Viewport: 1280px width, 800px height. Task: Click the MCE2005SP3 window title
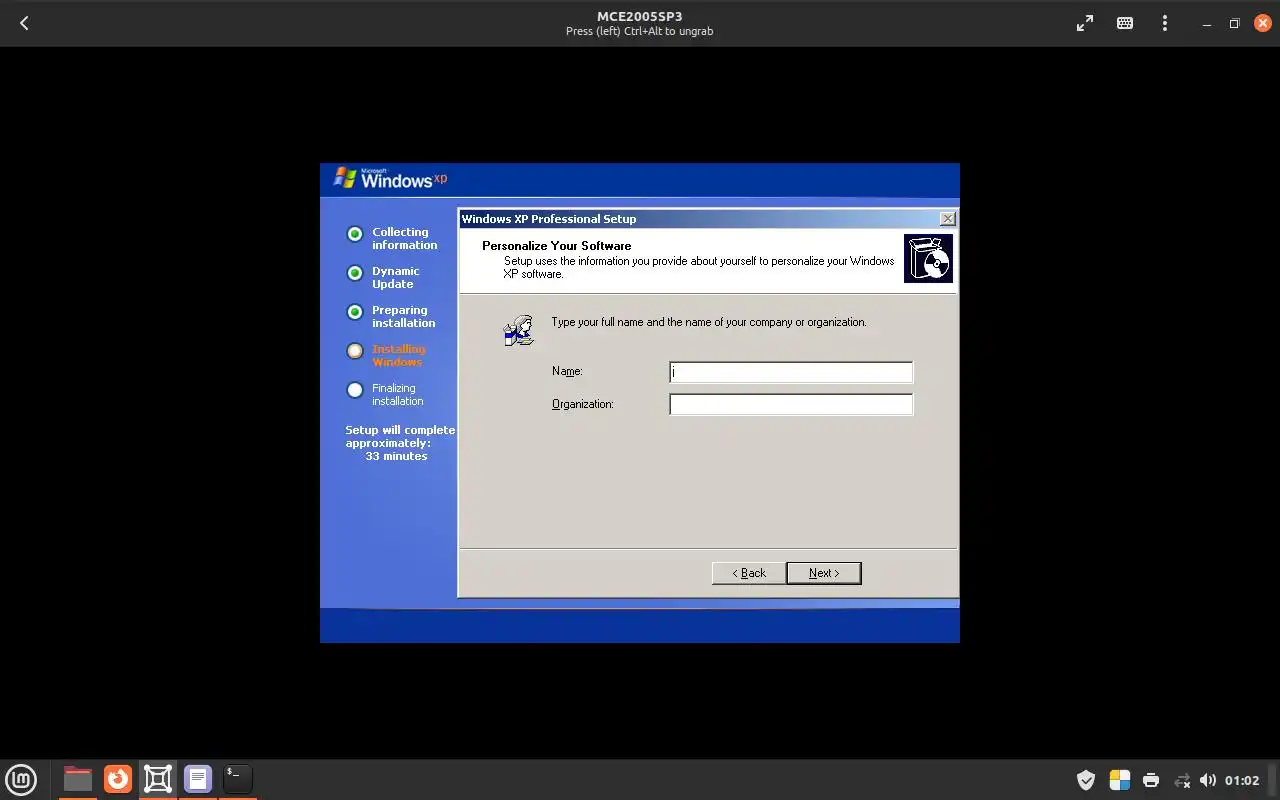(640, 16)
